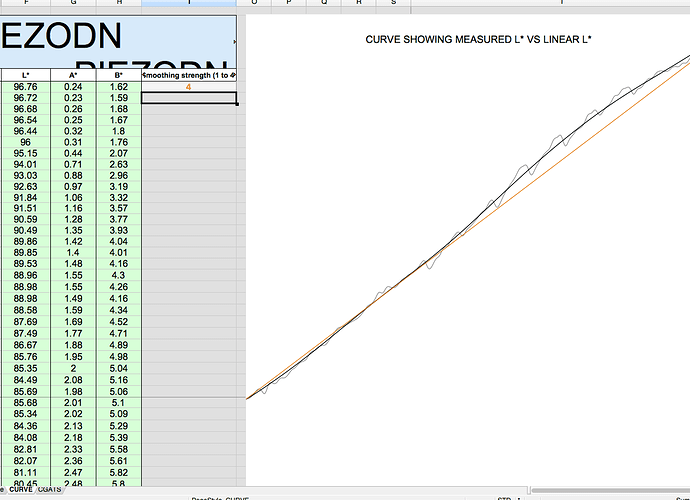Screen dimensions: 690x500
Task: Select the empty cell below smoothing value
Action: [x=189, y=98]
